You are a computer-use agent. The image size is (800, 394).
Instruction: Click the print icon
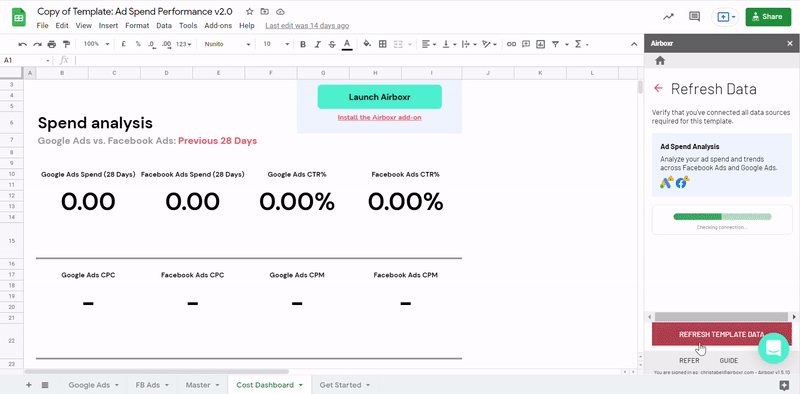coord(52,44)
